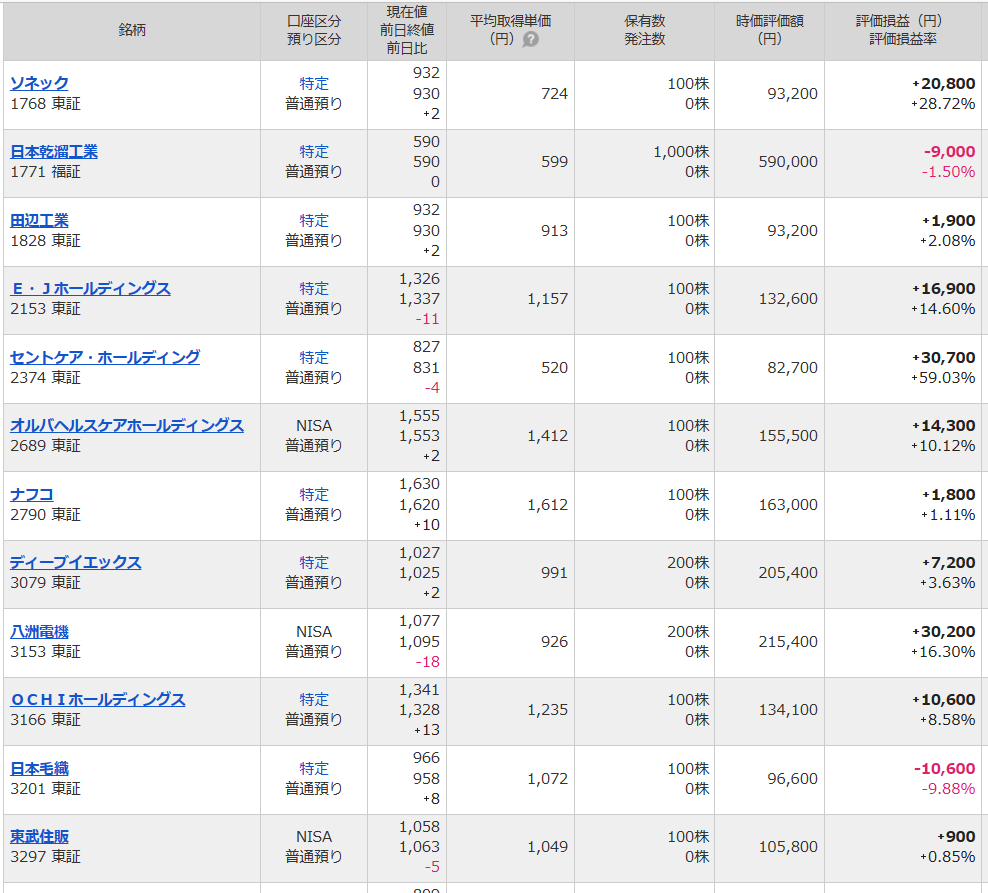Click NISA in the オルバヘルスケアホールディングス row
This screenshot has height=893, width=988.
click(x=314, y=426)
